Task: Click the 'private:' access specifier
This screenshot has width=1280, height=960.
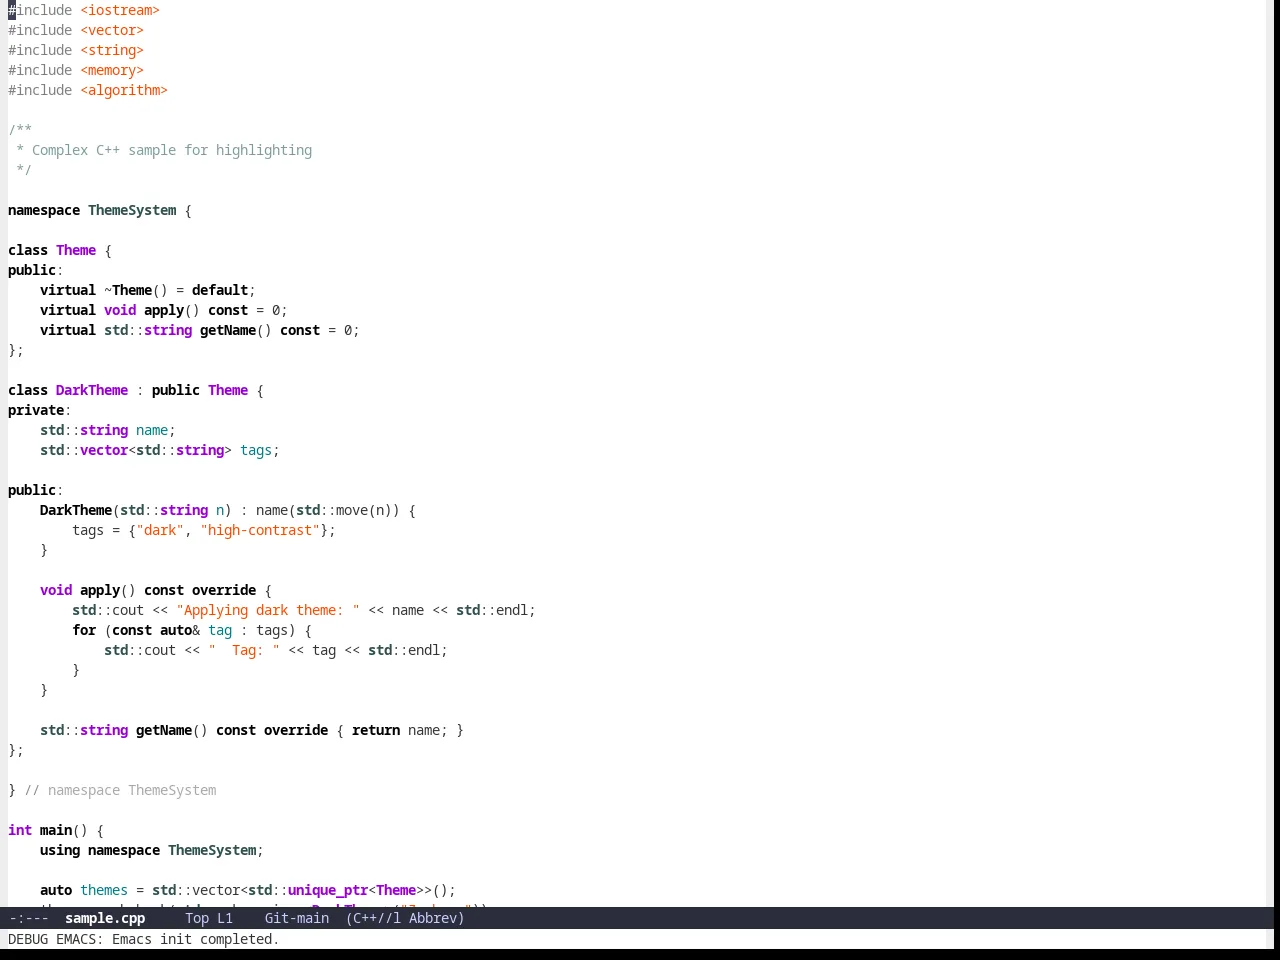Action: pos(40,410)
